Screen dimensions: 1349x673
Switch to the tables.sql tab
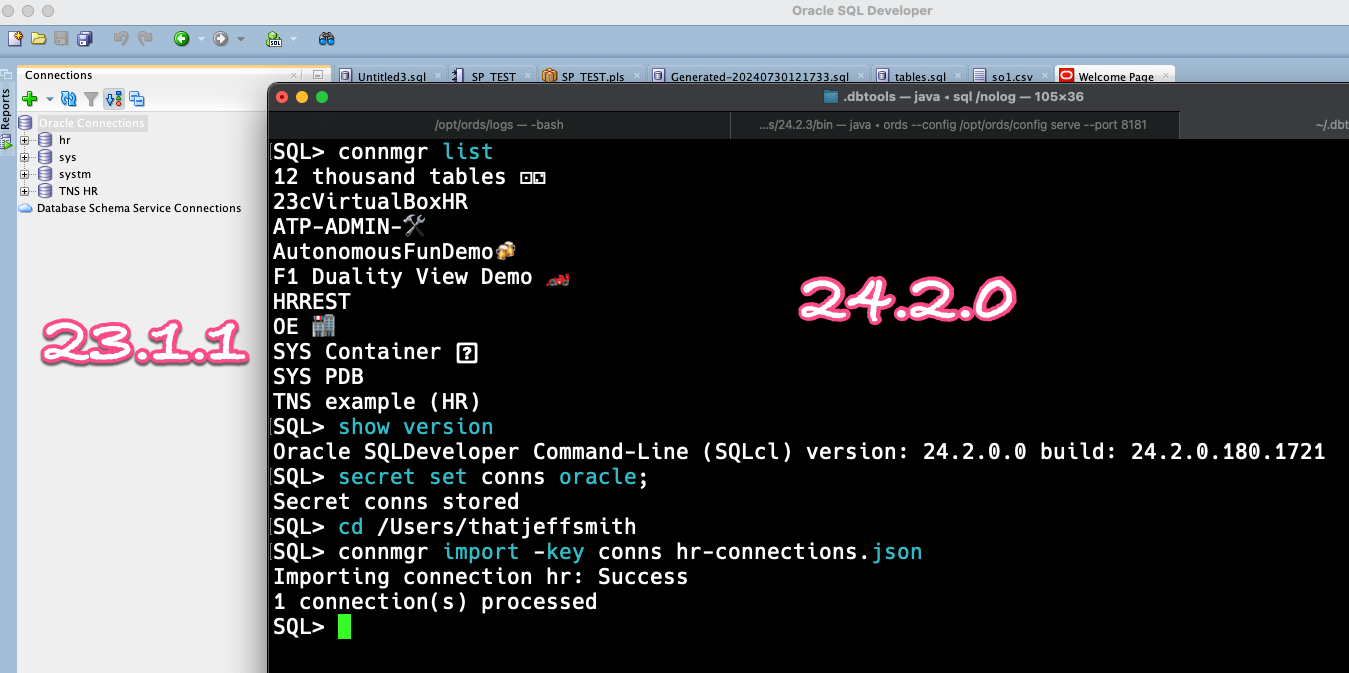[x=919, y=76]
